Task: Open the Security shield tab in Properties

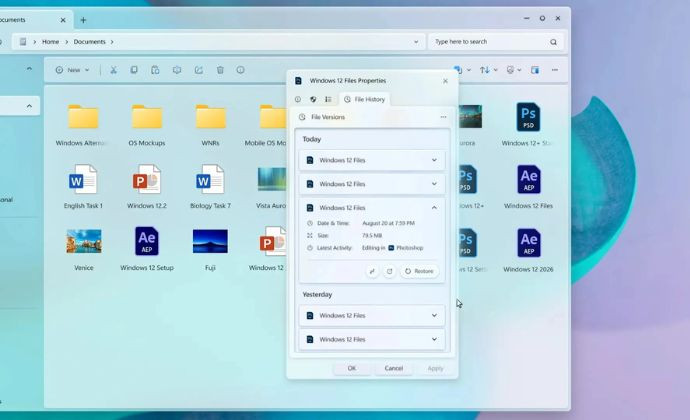Action: pos(313,99)
